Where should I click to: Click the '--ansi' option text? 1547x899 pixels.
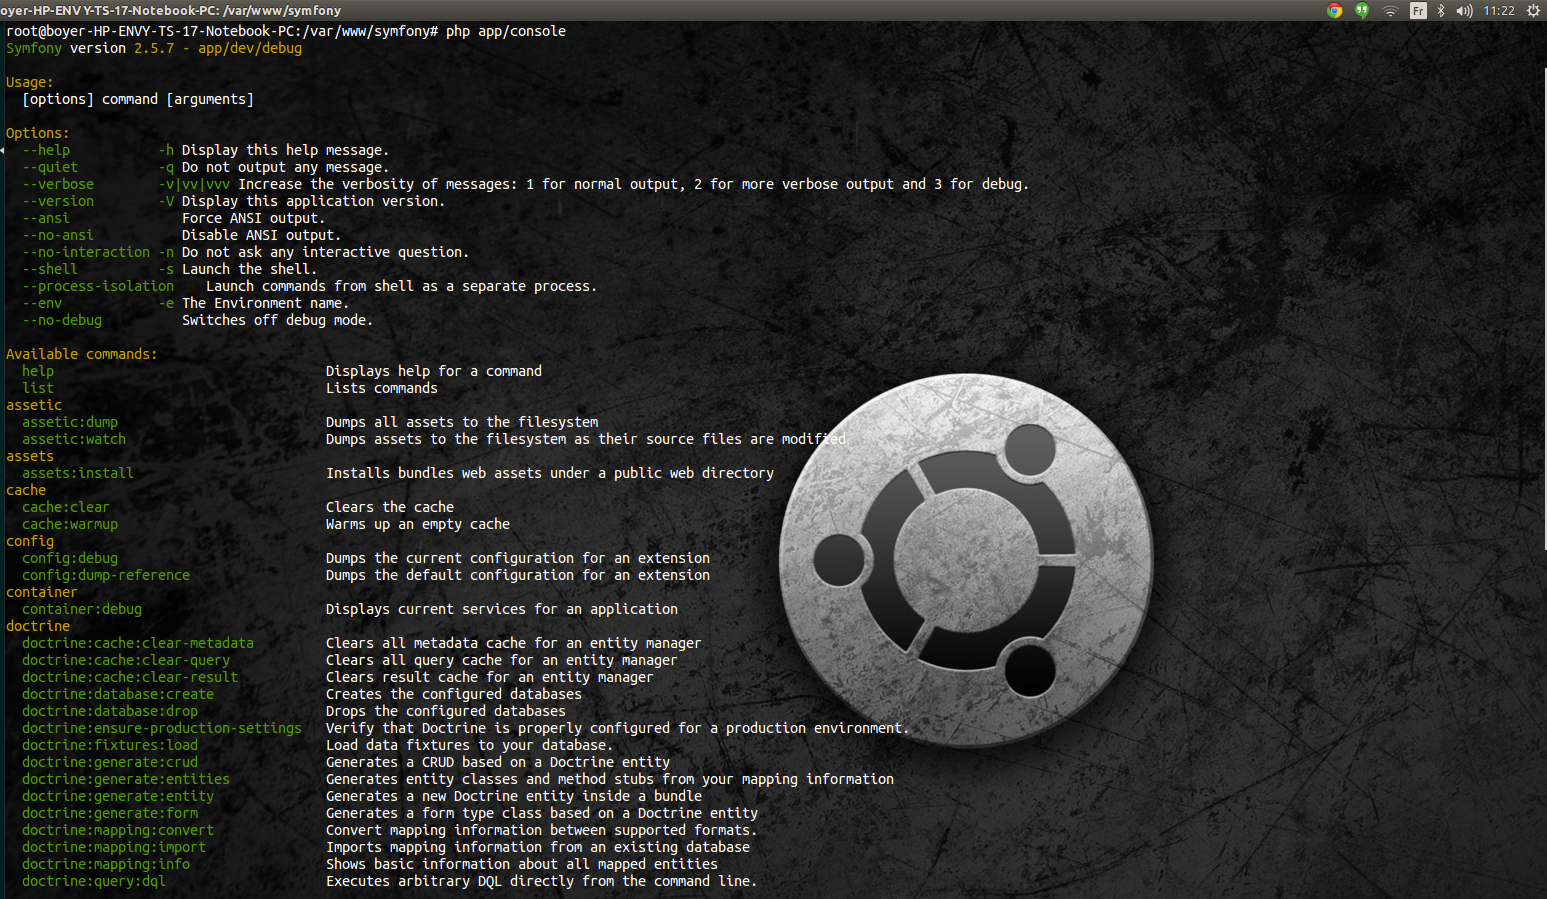point(46,218)
